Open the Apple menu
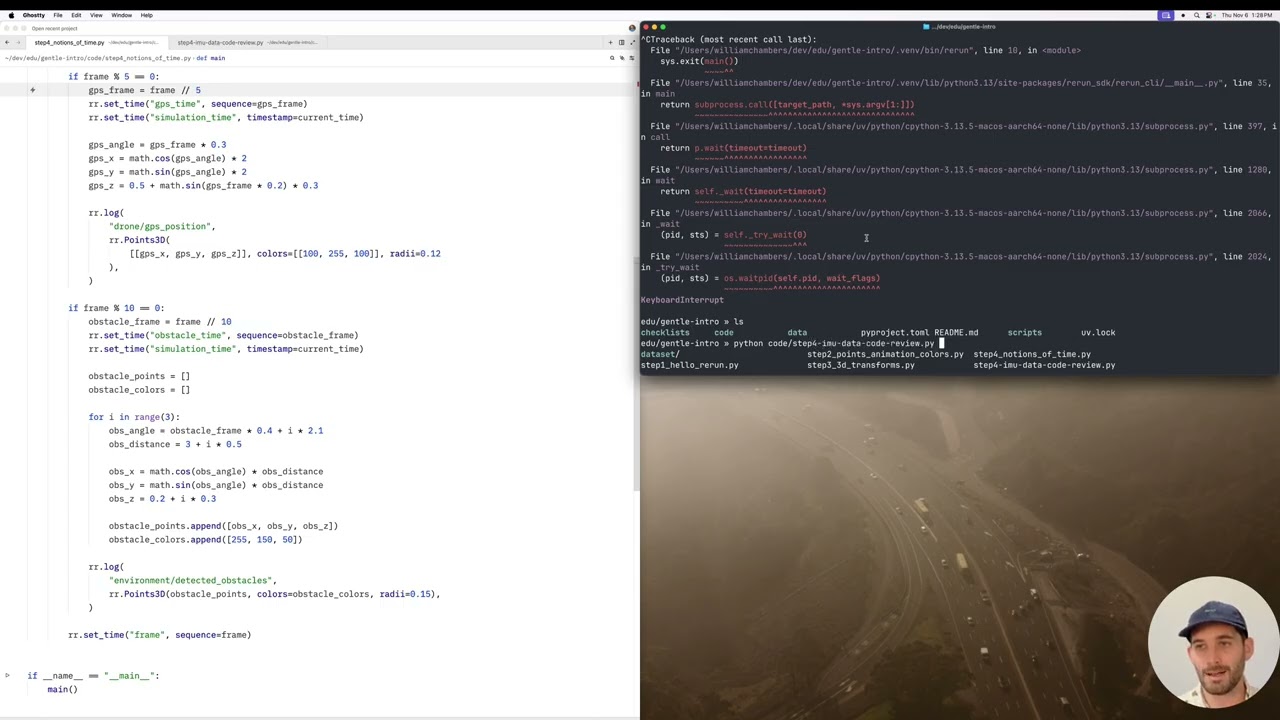This screenshot has height=720, width=1280. (11, 15)
